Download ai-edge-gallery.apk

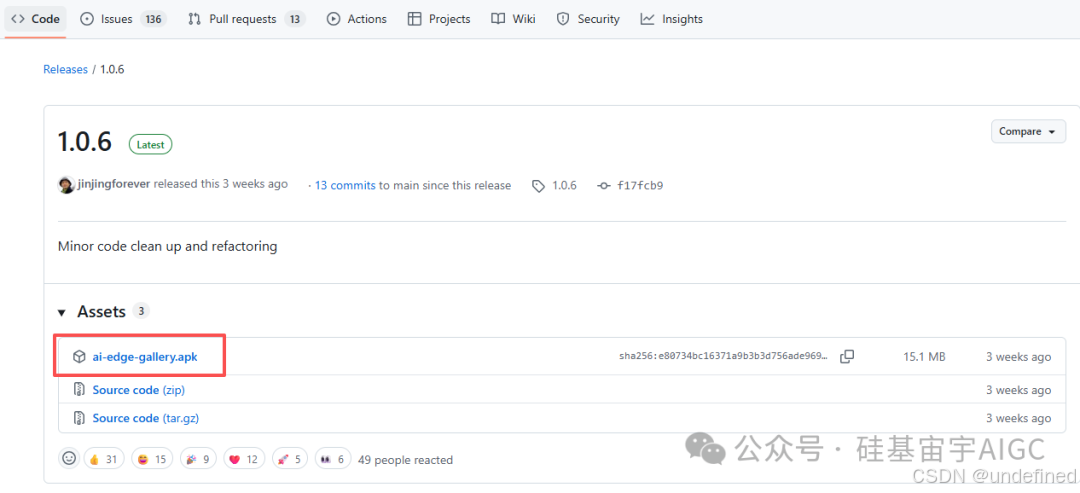pyautogui.click(x=145, y=357)
